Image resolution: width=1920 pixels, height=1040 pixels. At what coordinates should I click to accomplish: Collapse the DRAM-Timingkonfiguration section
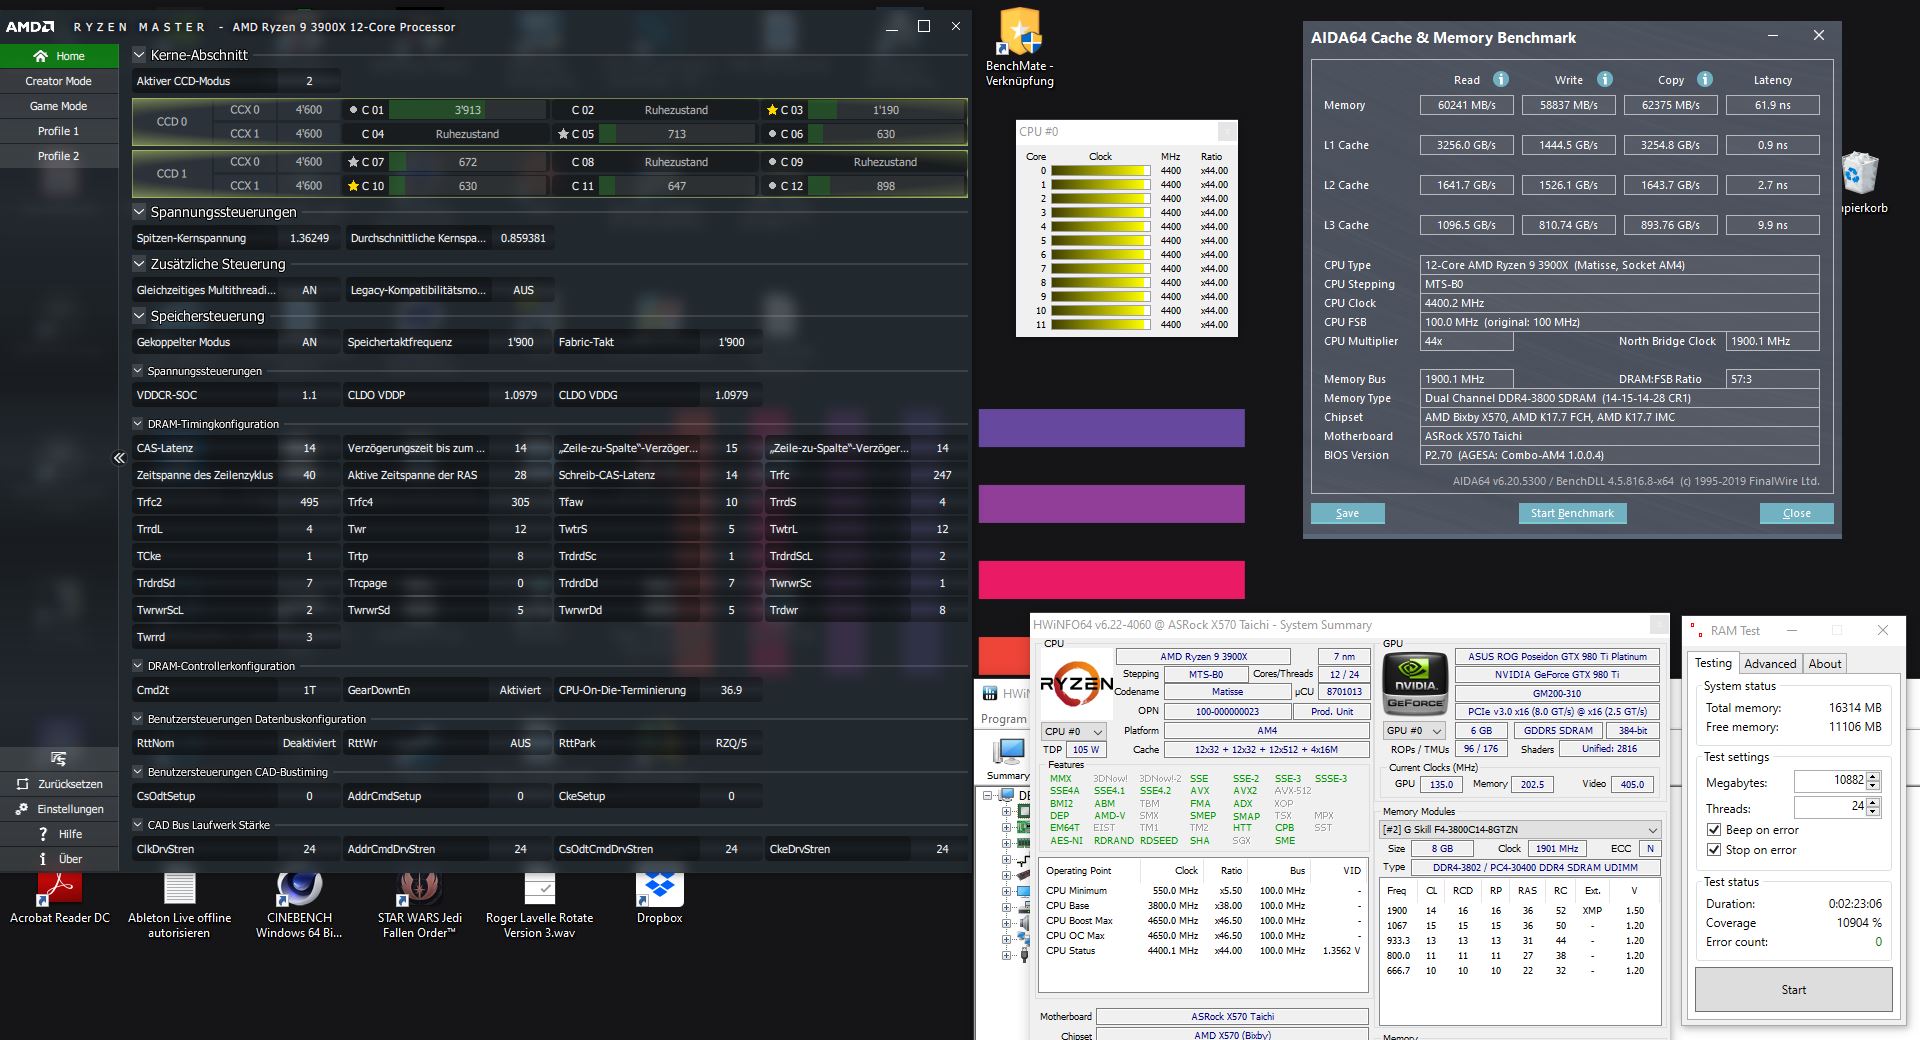click(x=139, y=424)
